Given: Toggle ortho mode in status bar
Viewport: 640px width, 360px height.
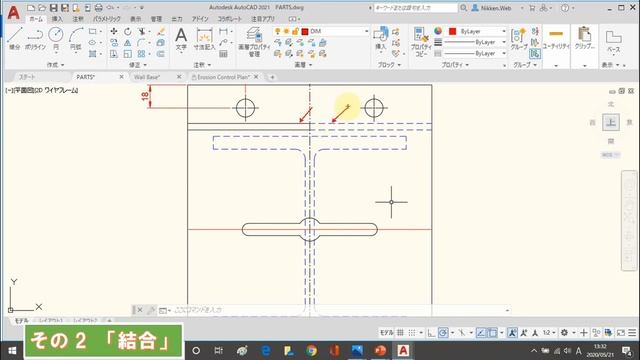Looking at the screenshot, I should click(431, 333).
